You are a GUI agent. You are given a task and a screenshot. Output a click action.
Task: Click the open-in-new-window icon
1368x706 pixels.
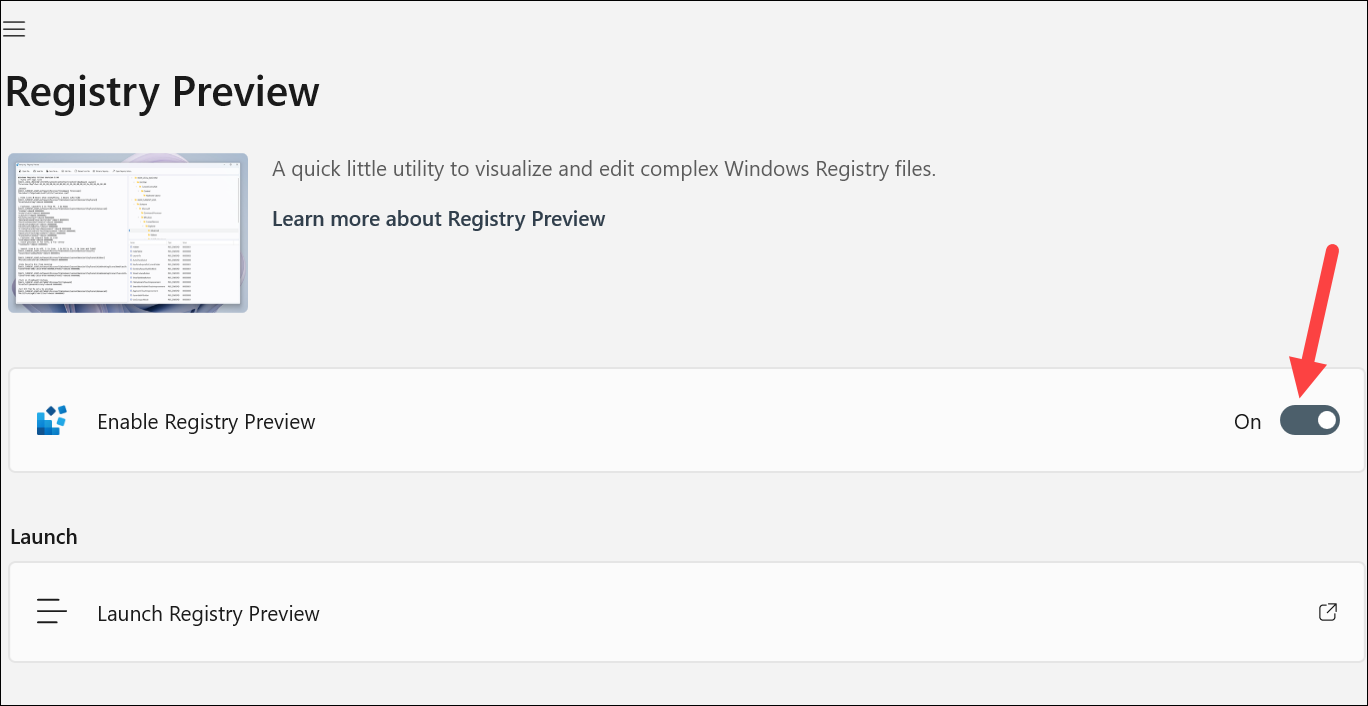1327,612
